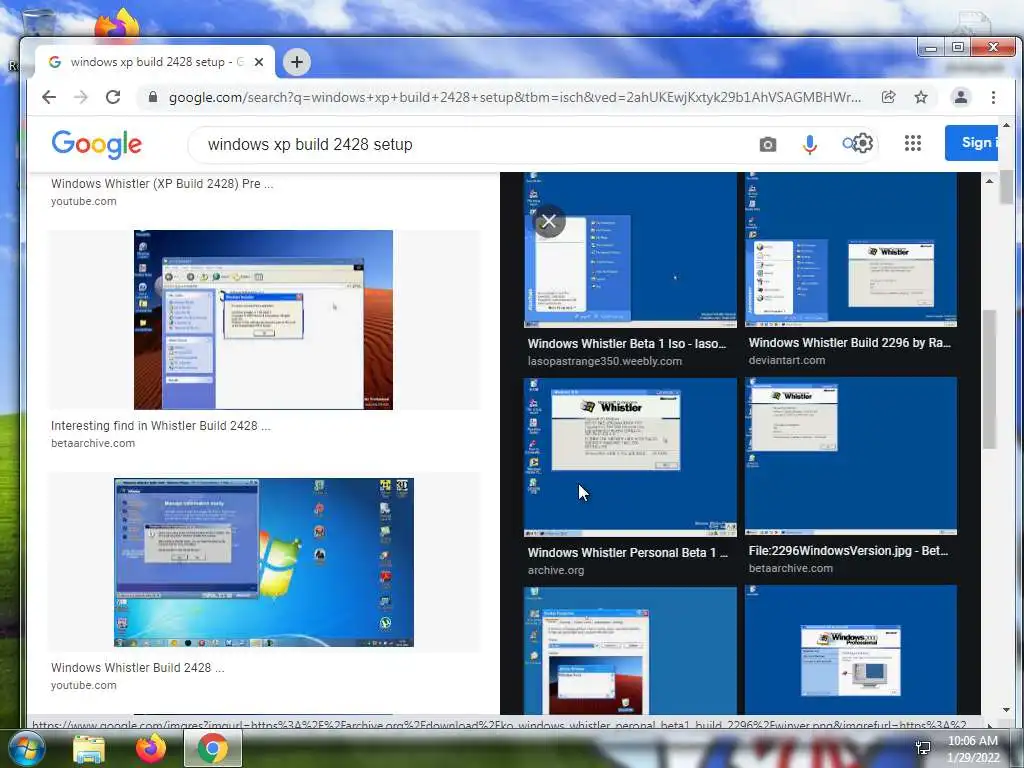Viewport: 1024px width, 768px height.
Task: Open 'Windows Whistler (XP Build 2428) Pre ...' result title
Action: tap(162, 184)
